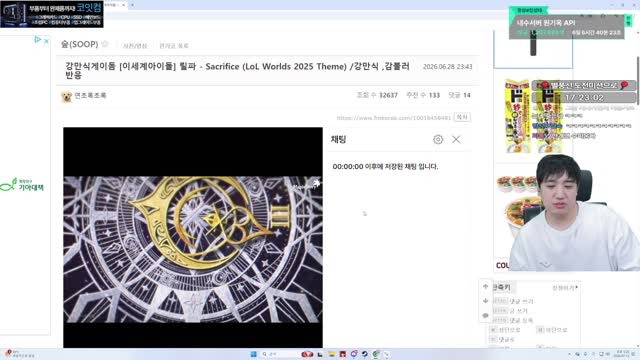Close the left ad with X
This screenshot has width=640, height=360.
(46, 41)
